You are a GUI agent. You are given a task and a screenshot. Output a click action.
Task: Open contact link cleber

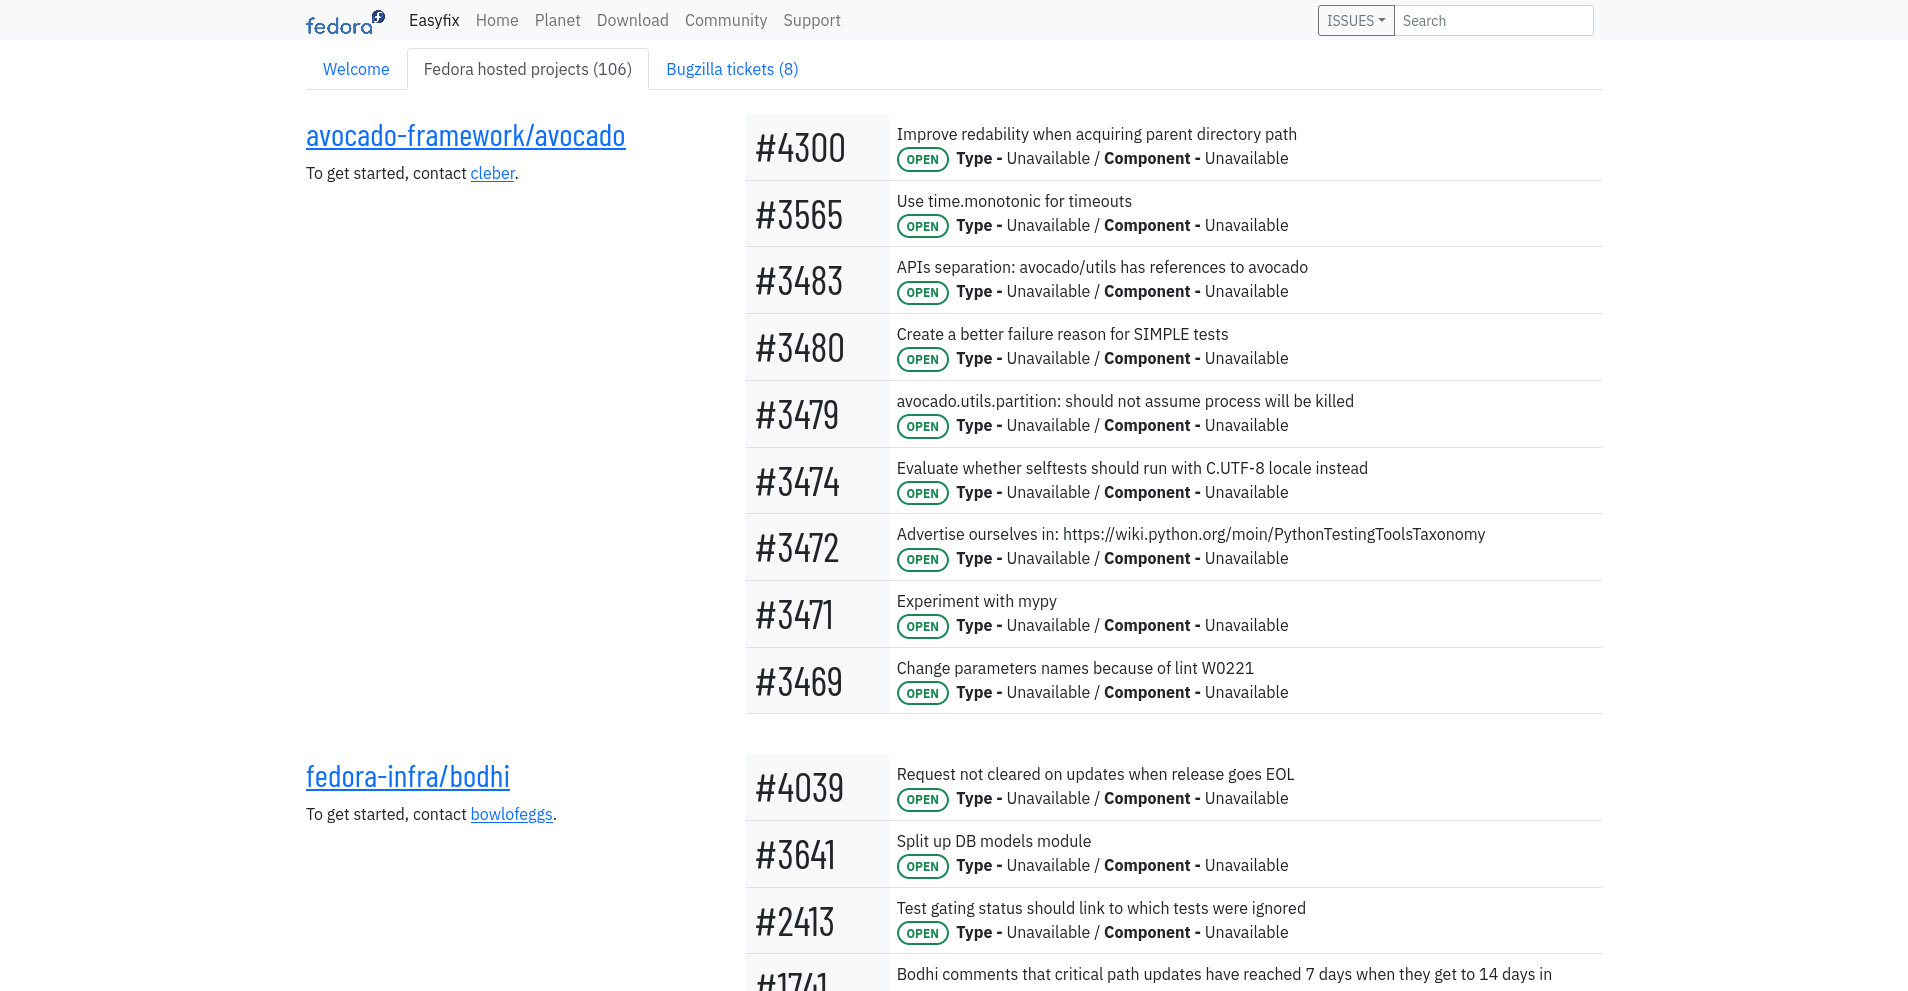click(493, 173)
